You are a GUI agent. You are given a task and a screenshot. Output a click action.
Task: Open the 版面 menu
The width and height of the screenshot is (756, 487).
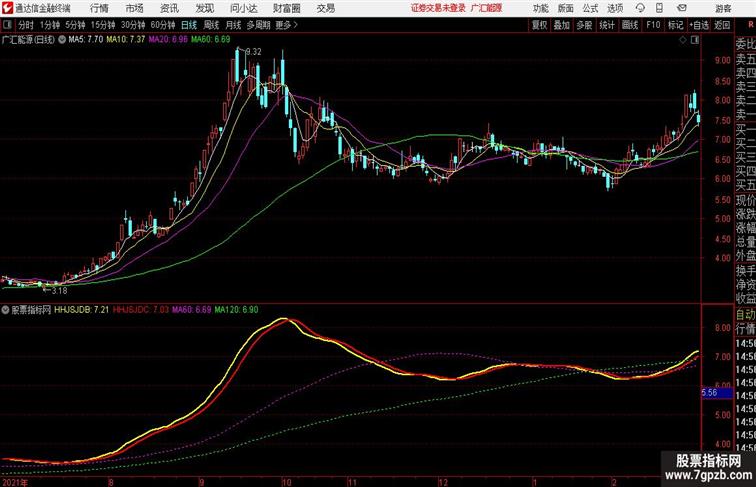coord(566,8)
